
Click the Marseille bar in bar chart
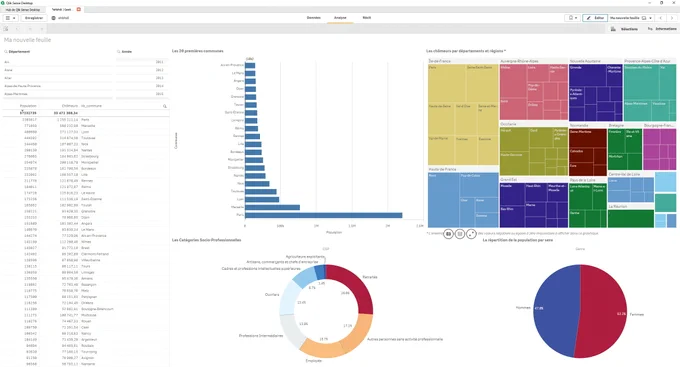tap(272, 207)
